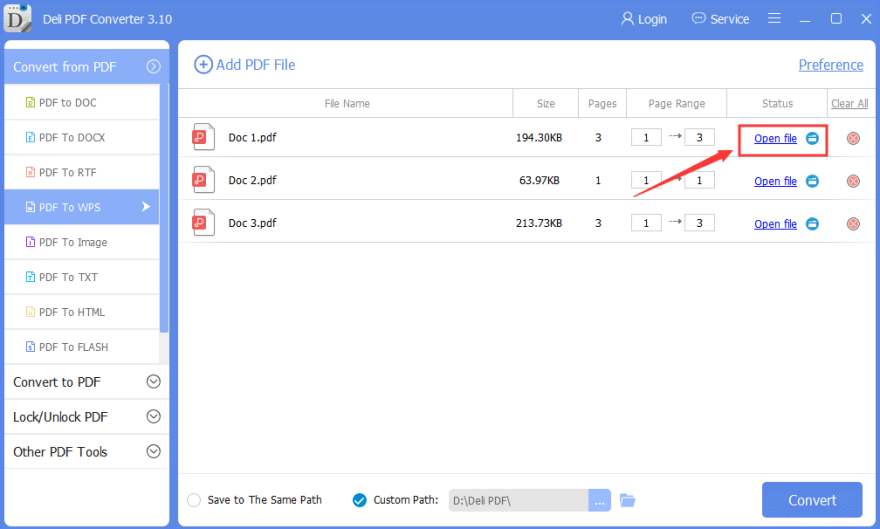
Task: Remove Doc 3.pdf with red delete icon
Action: click(853, 224)
